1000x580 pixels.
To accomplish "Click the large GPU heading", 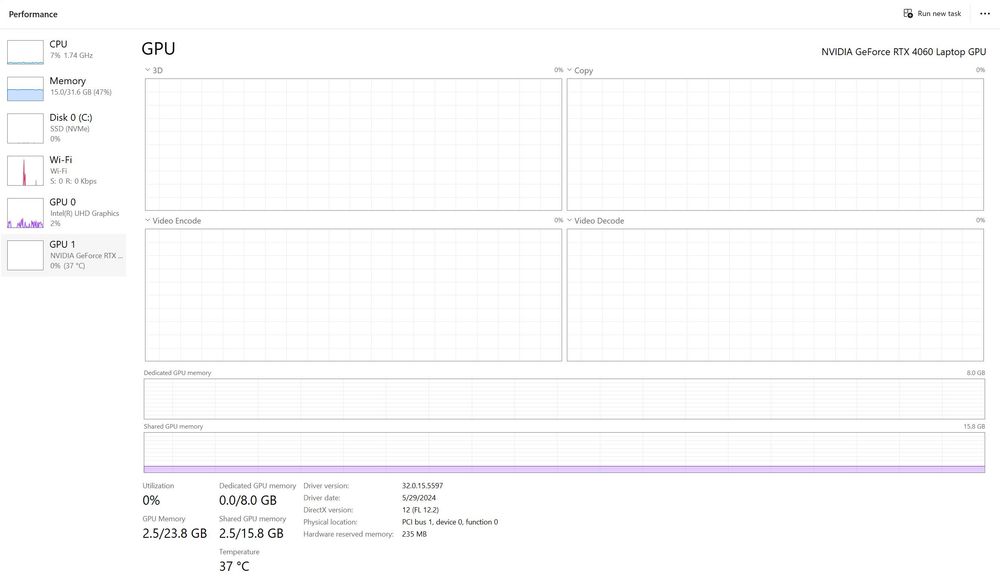I will pos(158,48).
